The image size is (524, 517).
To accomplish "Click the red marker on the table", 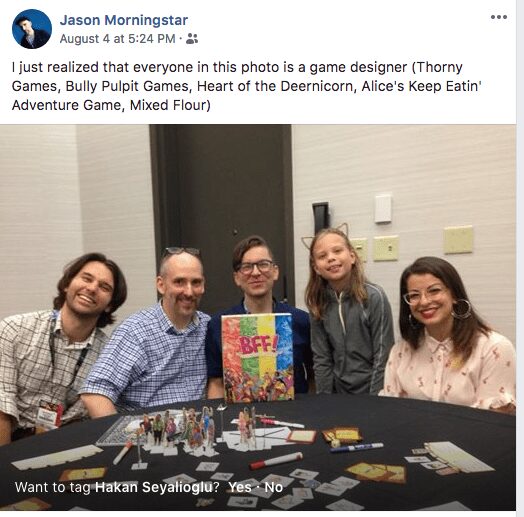I will point(276,461).
